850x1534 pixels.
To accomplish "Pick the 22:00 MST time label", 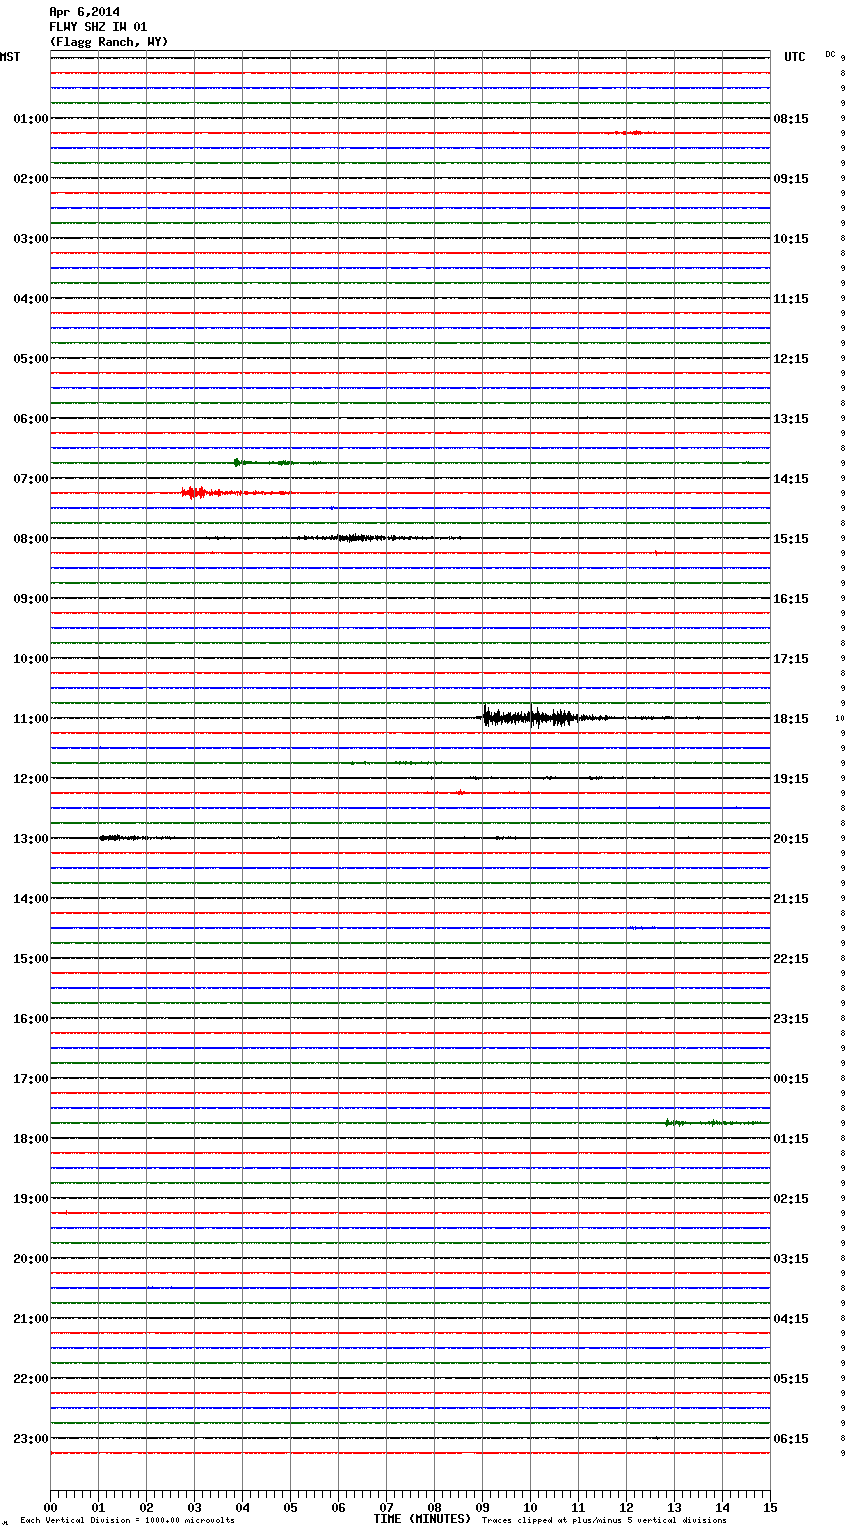I will tap(30, 1379).
